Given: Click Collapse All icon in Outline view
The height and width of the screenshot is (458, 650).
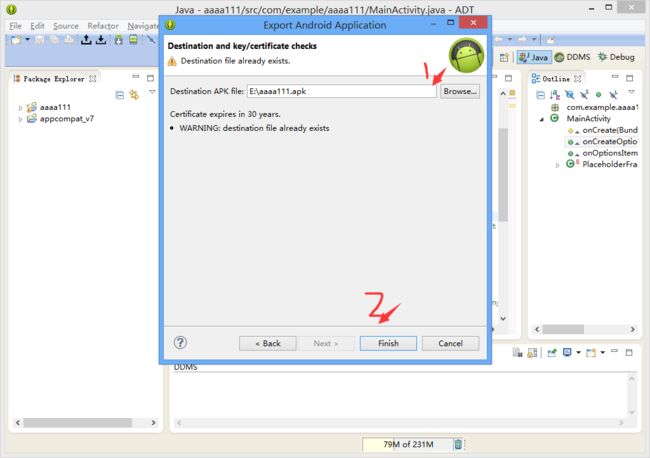Looking at the screenshot, I should (x=541, y=94).
